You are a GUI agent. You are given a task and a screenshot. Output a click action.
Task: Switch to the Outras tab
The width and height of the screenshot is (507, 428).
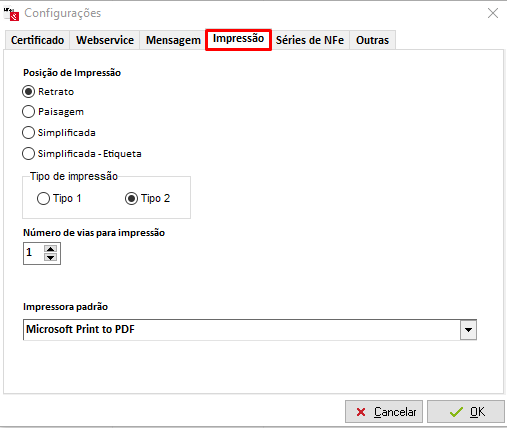[372, 40]
